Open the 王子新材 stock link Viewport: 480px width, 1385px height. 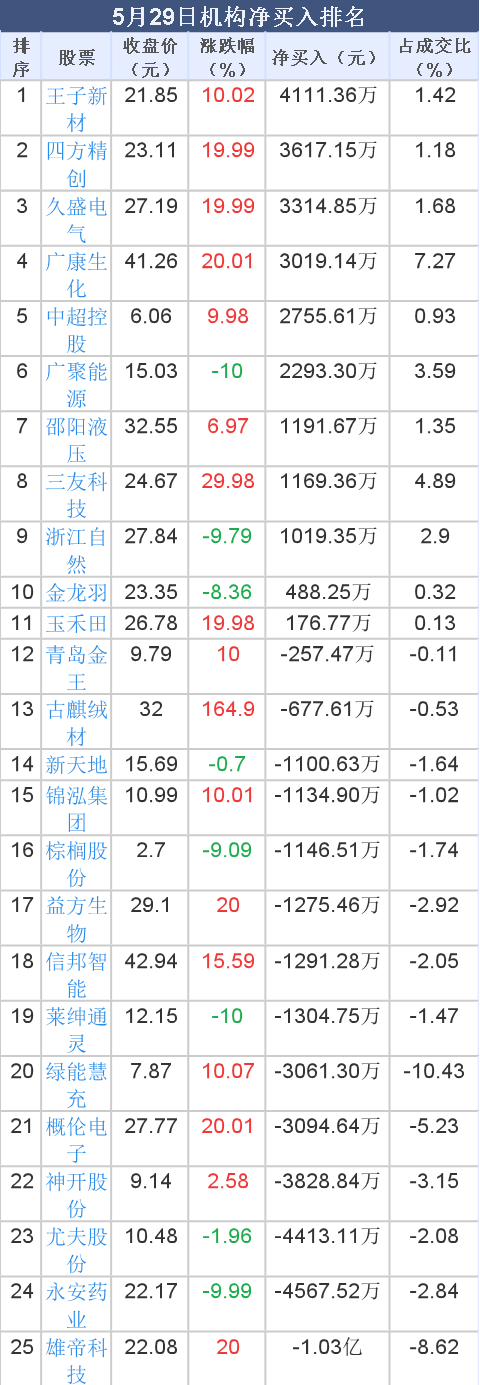coord(77,109)
